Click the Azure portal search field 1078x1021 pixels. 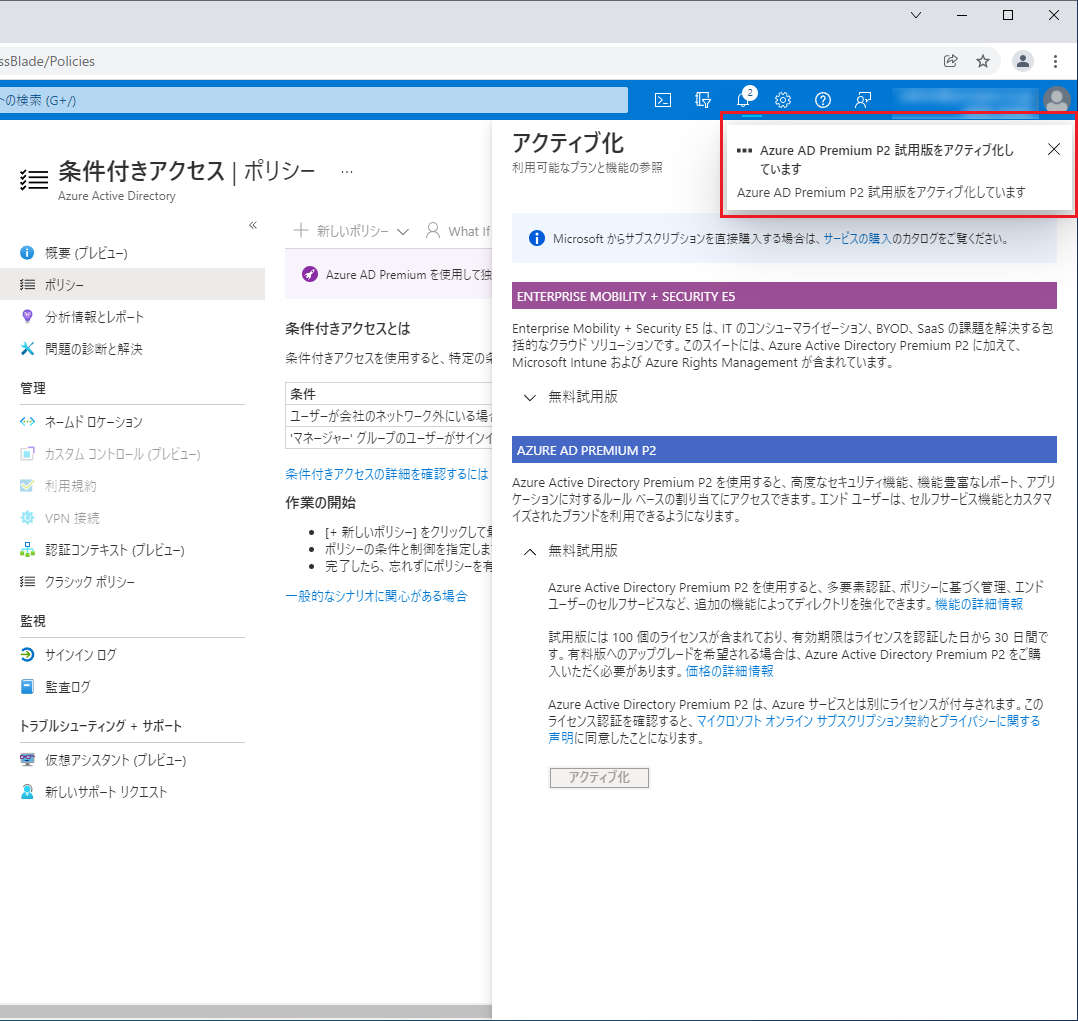click(x=314, y=100)
